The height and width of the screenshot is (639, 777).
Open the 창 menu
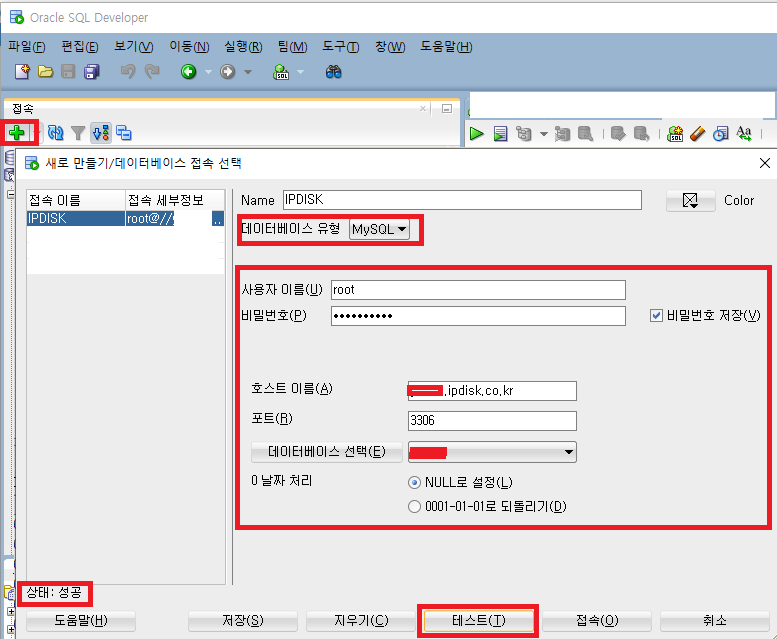click(x=390, y=47)
